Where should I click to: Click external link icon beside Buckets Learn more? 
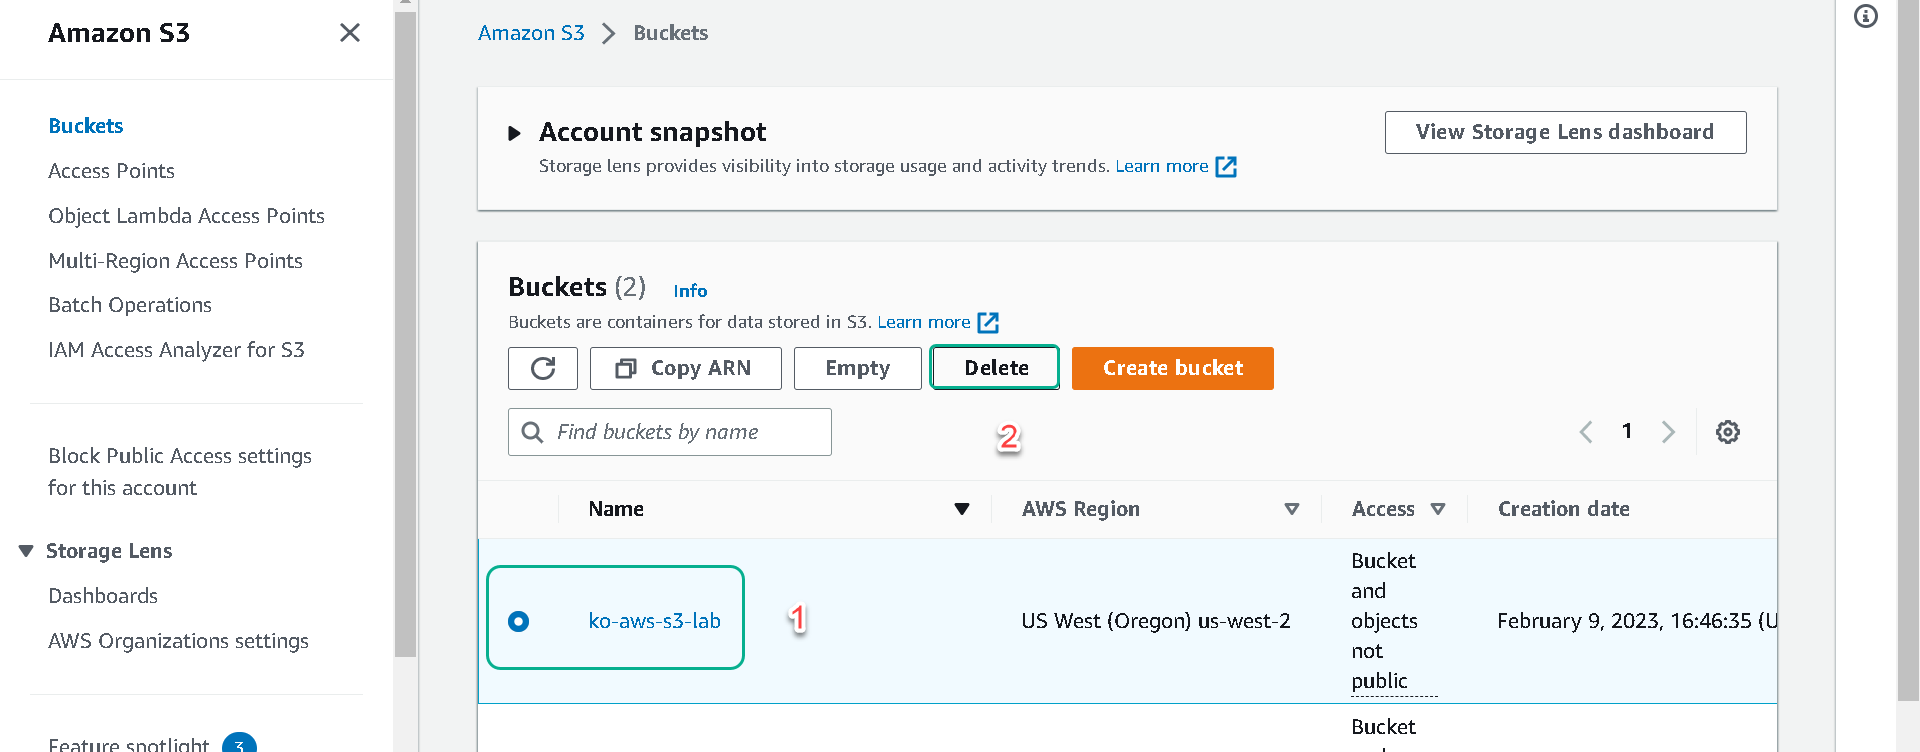click(x=988, y=322)
